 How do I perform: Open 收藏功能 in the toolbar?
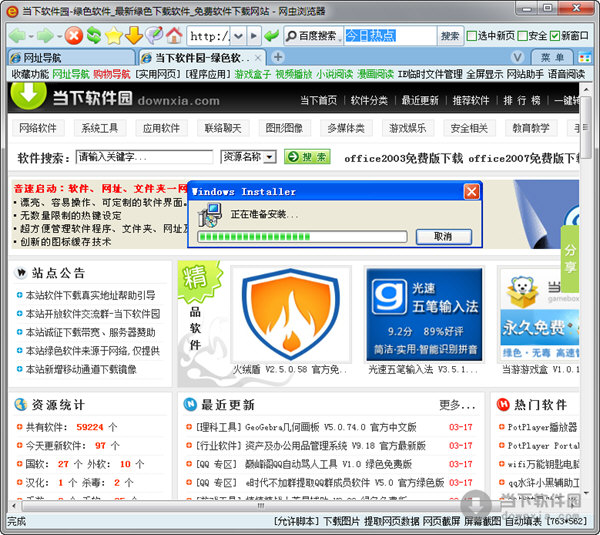tap(30, 74)
